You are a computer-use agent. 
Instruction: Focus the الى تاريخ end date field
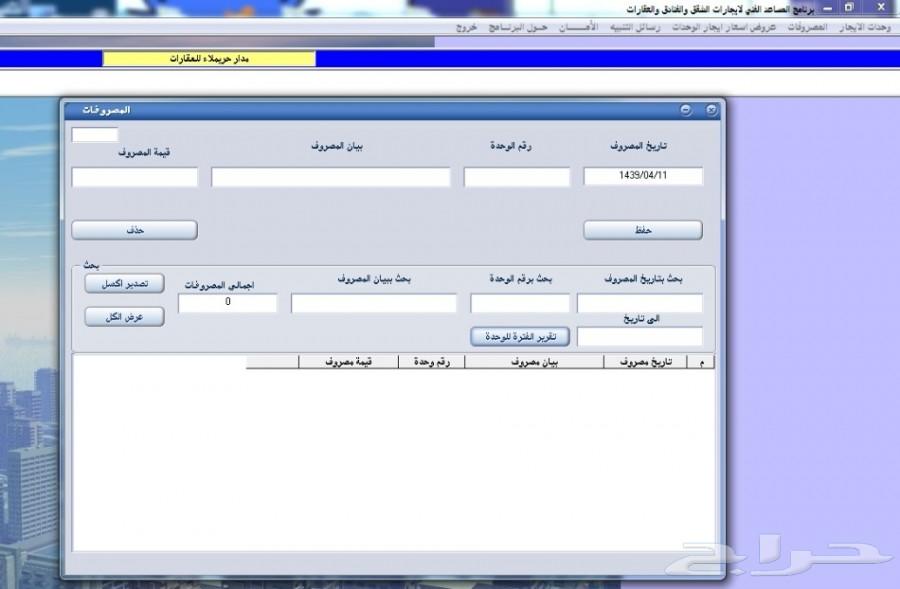pyautogui.click(x=639, y=336)
